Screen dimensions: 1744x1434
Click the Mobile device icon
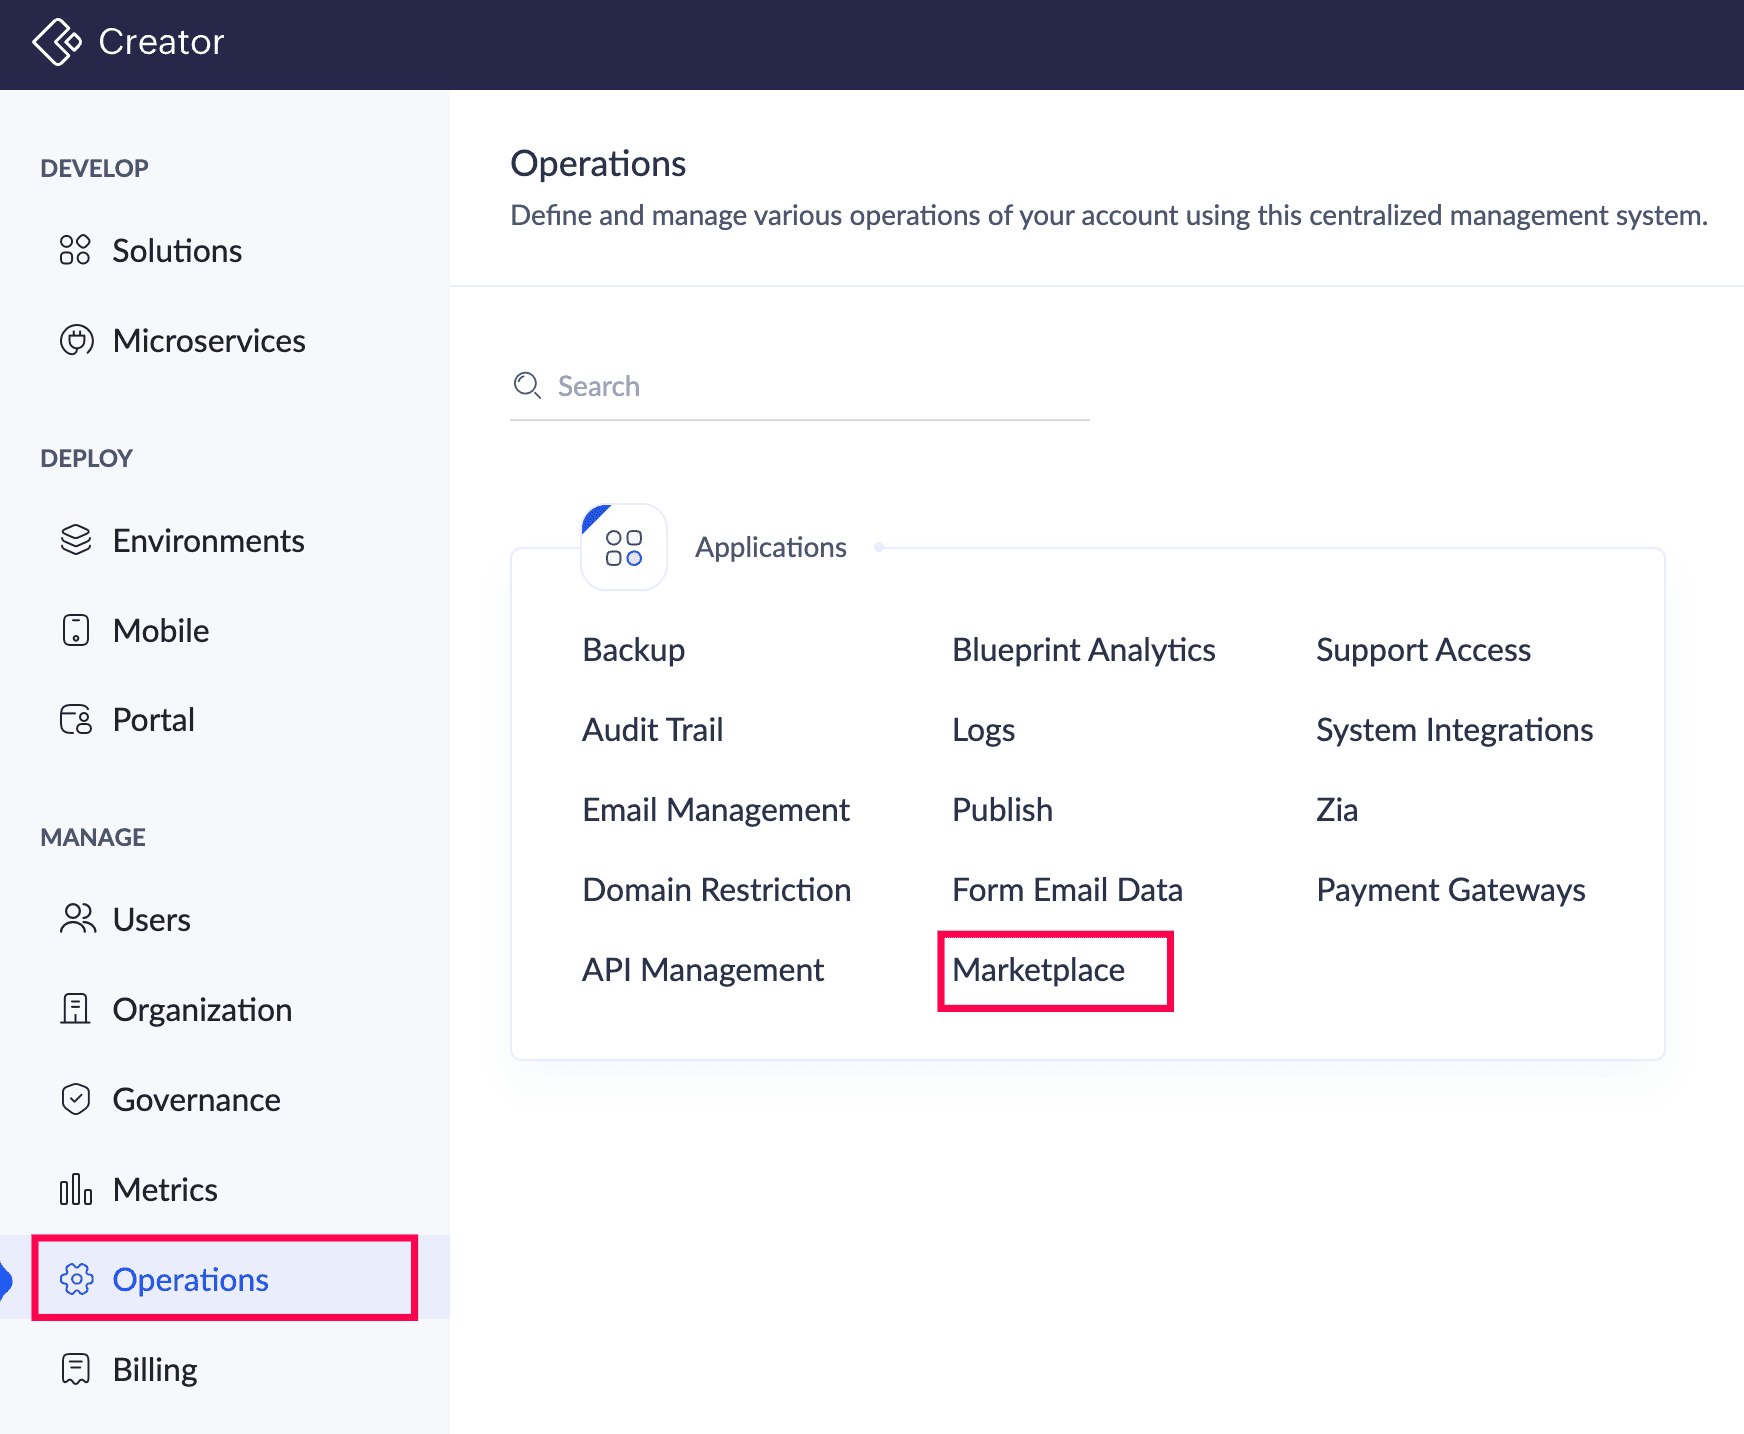(x=76, y=630)
